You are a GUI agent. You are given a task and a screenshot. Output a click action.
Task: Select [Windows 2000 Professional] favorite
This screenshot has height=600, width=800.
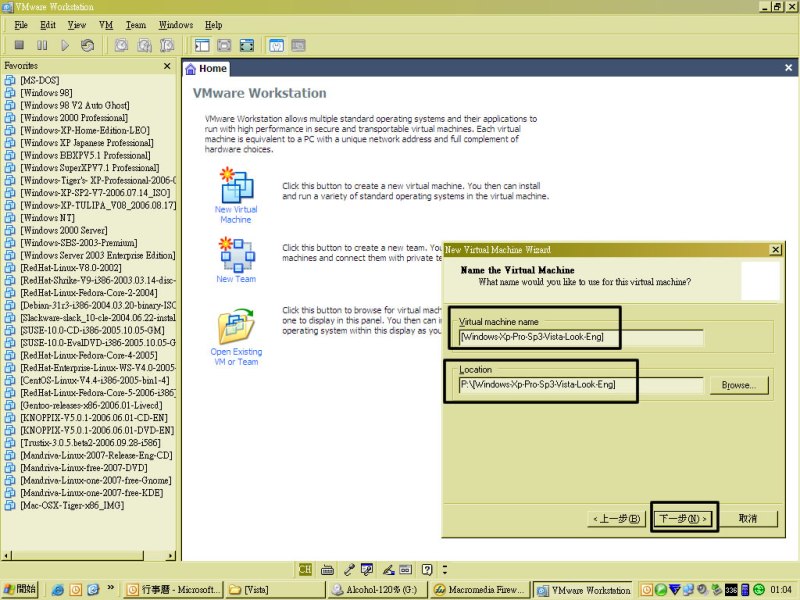[x=74, y=118]
